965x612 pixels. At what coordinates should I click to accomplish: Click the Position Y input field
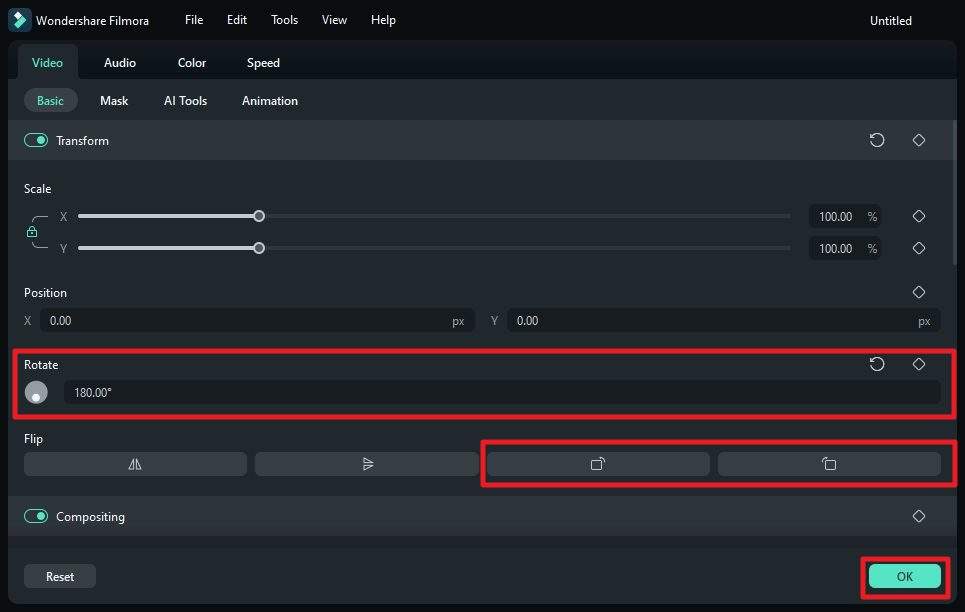[x=723, y=321]
